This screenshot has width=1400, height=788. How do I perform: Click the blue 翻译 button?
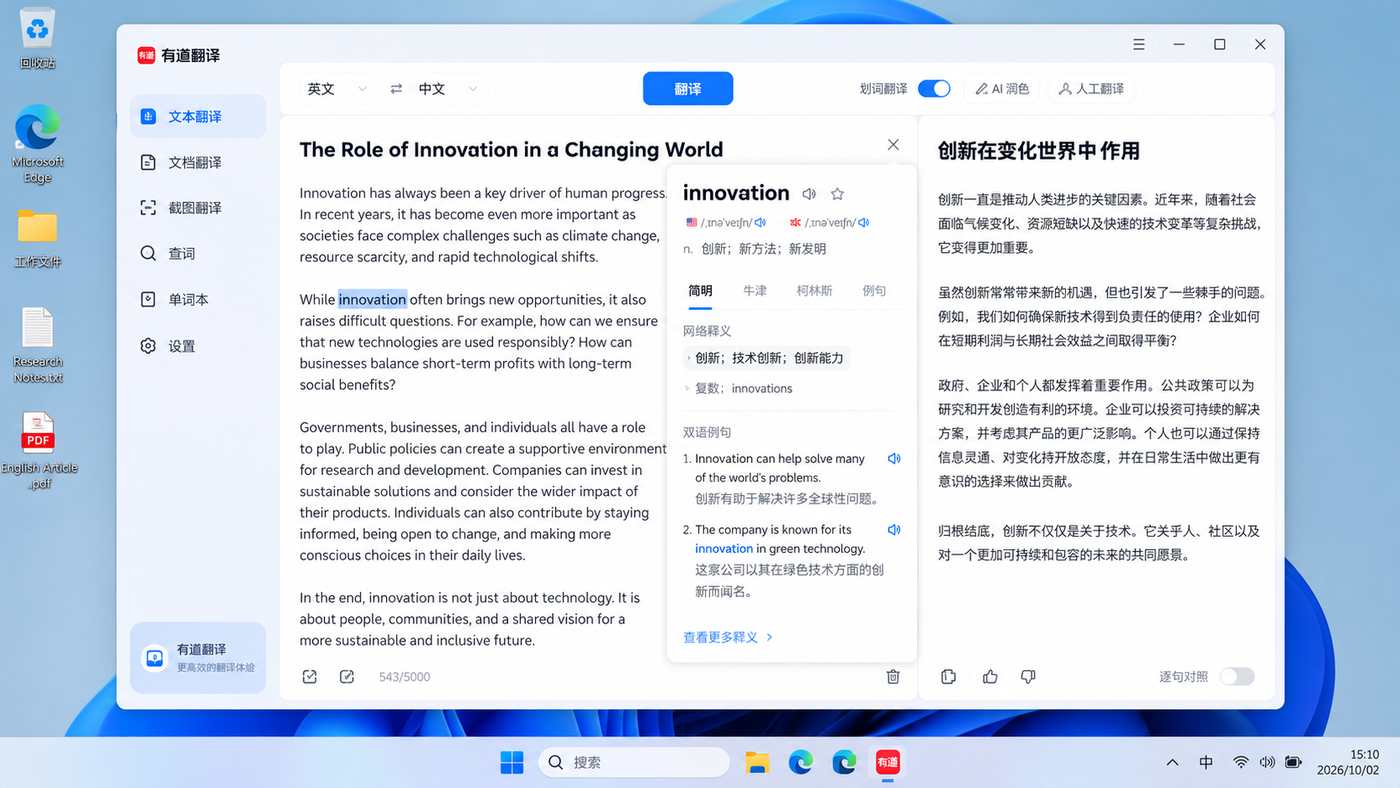688,89
